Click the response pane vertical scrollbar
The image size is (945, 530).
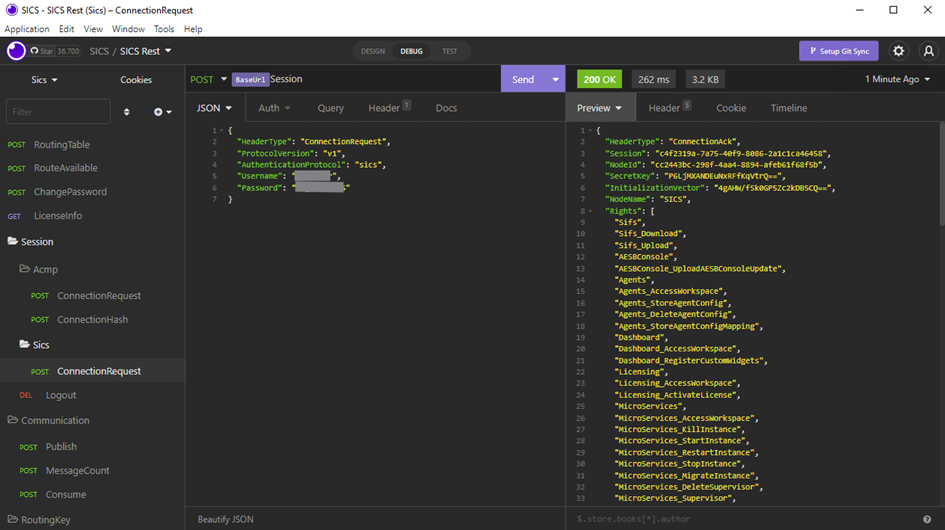(942, 174)
